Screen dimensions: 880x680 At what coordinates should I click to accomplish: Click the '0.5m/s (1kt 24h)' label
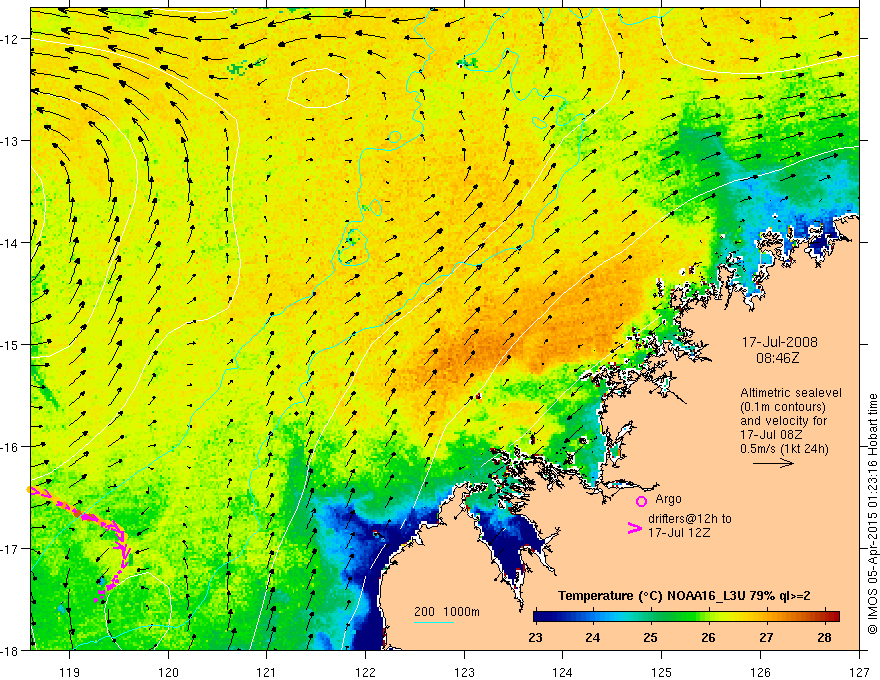point(784,448)
